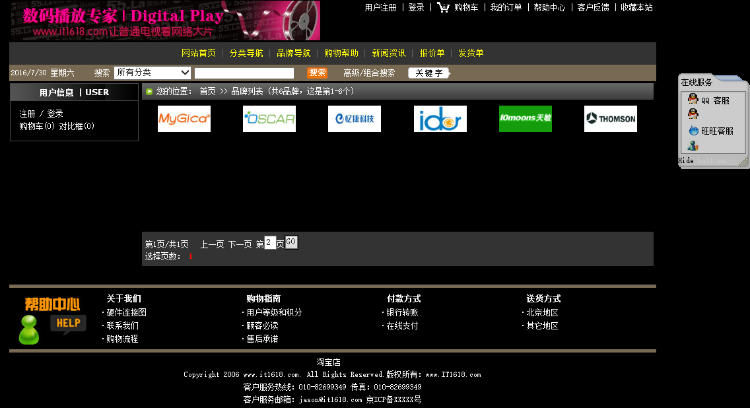Open the 所有分类 category dropdown
The image size is (750, 408).
click(x=153, y=73)
